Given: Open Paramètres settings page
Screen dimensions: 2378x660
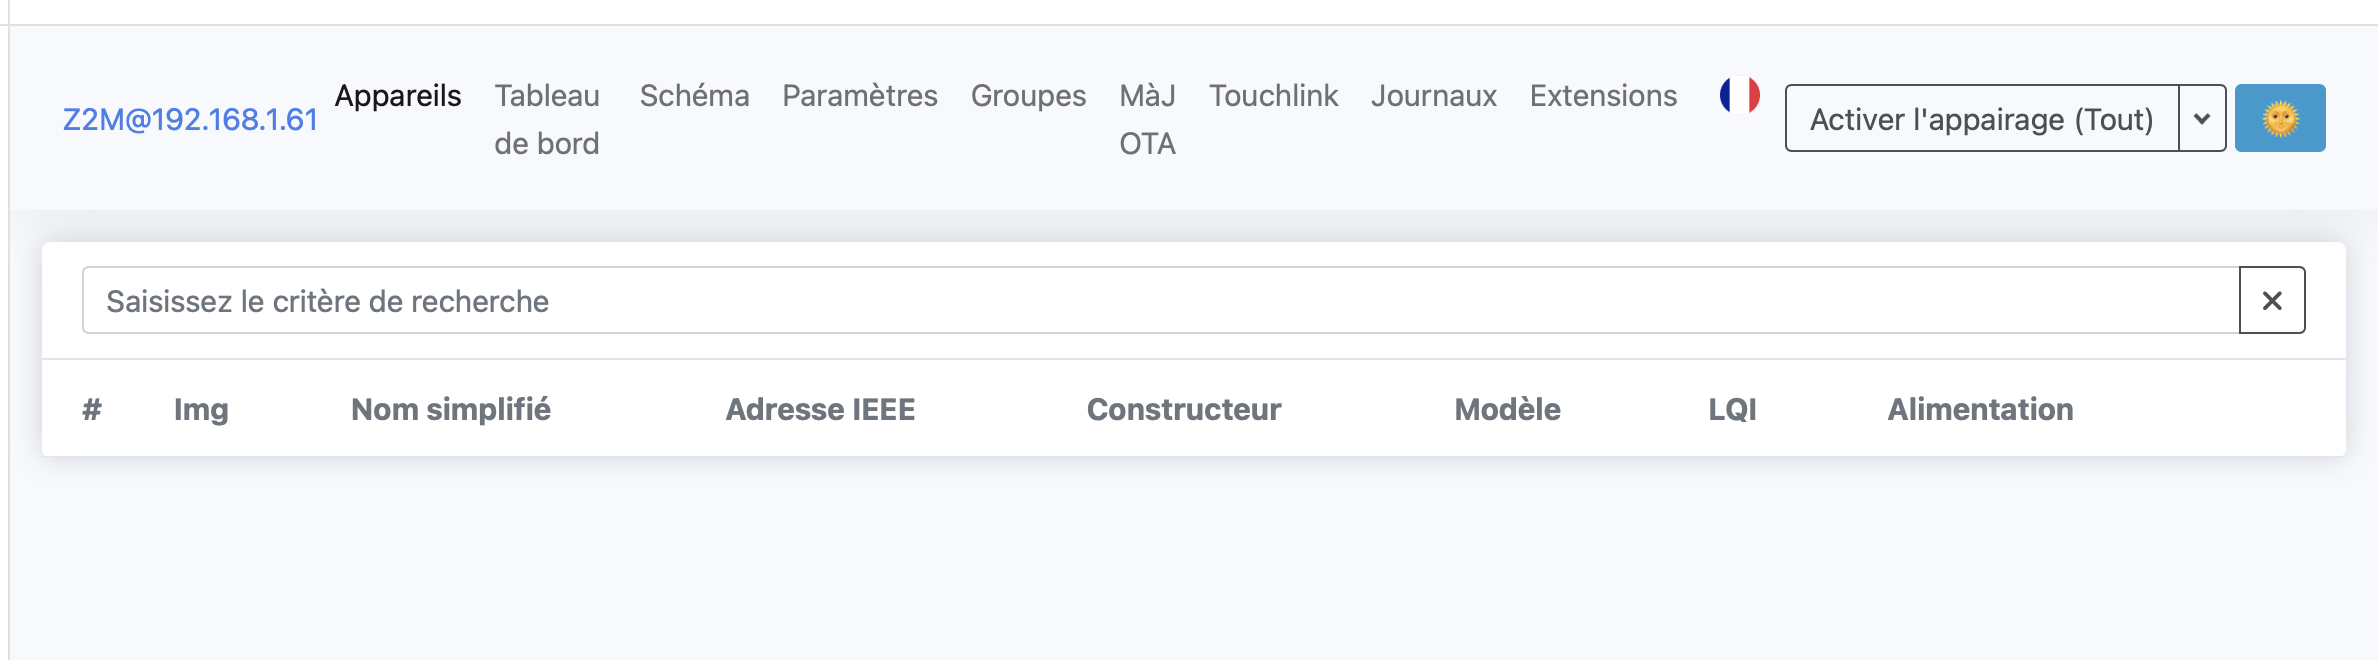Looking at the screenshot, I should [860, 95].
